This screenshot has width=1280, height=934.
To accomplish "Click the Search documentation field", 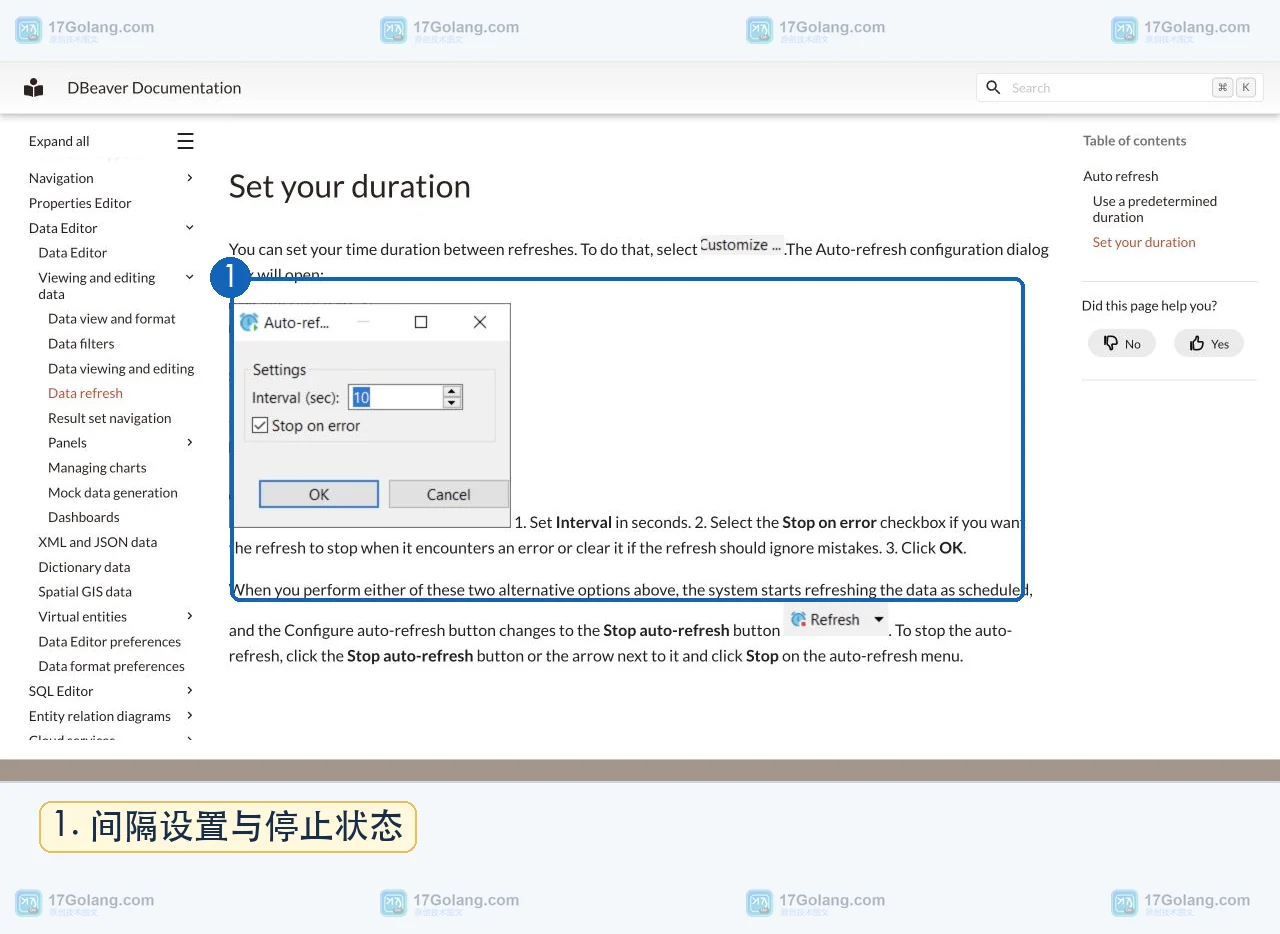I will pyautogui.click(x=1120, y=88).
